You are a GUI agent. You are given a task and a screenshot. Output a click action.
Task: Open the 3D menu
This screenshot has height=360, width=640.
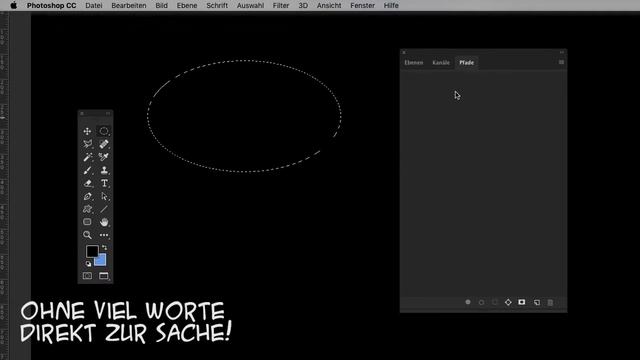pos(303,6)
